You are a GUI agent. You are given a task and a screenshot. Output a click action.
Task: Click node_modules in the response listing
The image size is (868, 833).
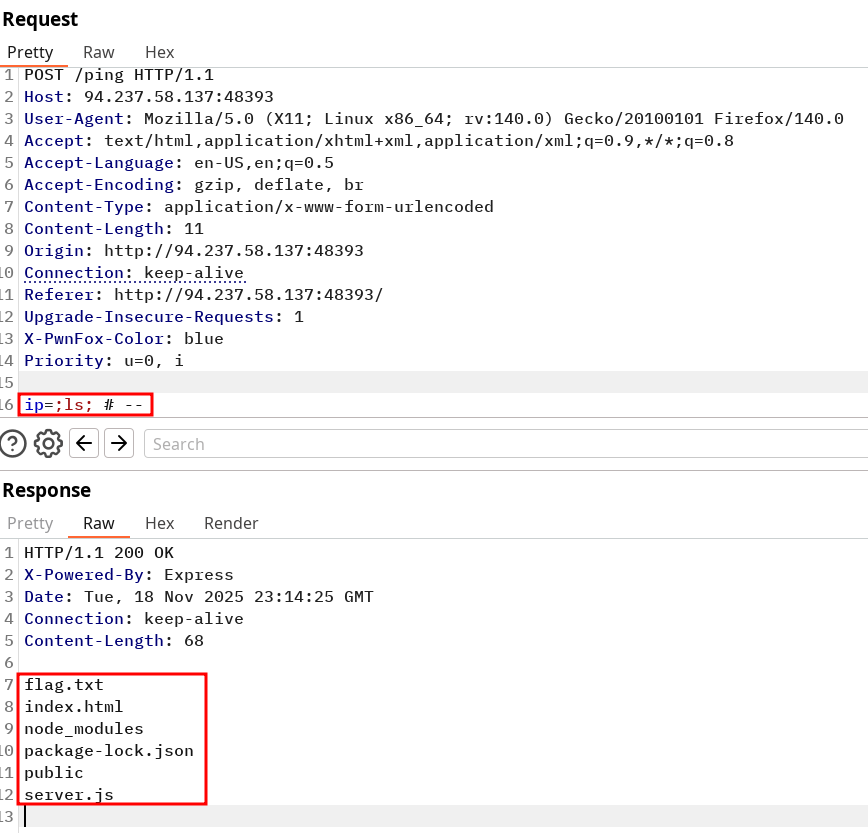pos(84,729)
